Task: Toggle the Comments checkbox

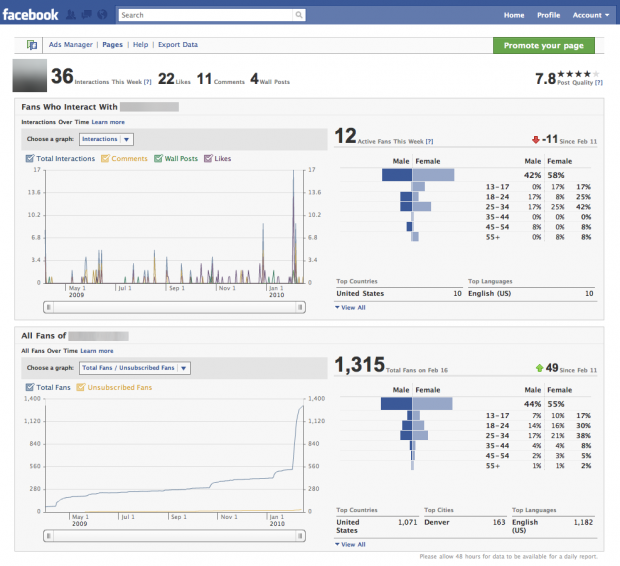Action: [105, 159]
